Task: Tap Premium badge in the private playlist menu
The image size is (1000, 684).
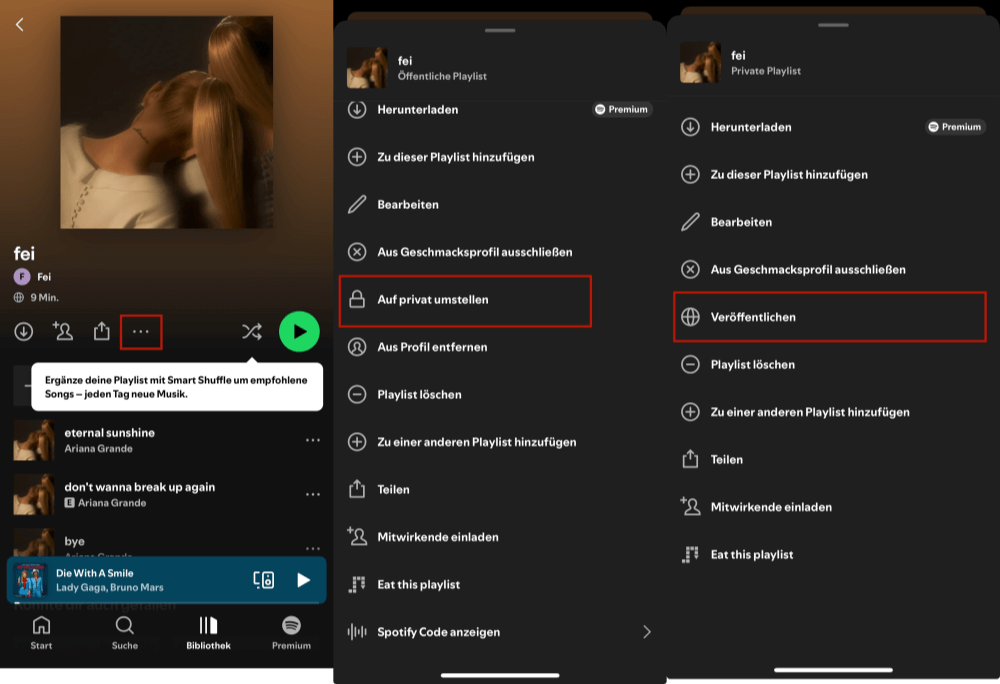Action: coord(955,127)
